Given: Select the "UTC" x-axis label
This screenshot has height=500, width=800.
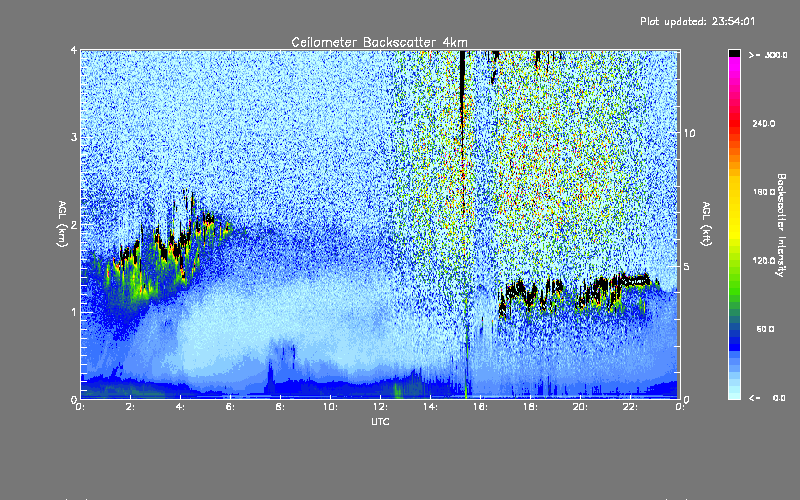Looking at the screenshot, I should click(380, 421).
